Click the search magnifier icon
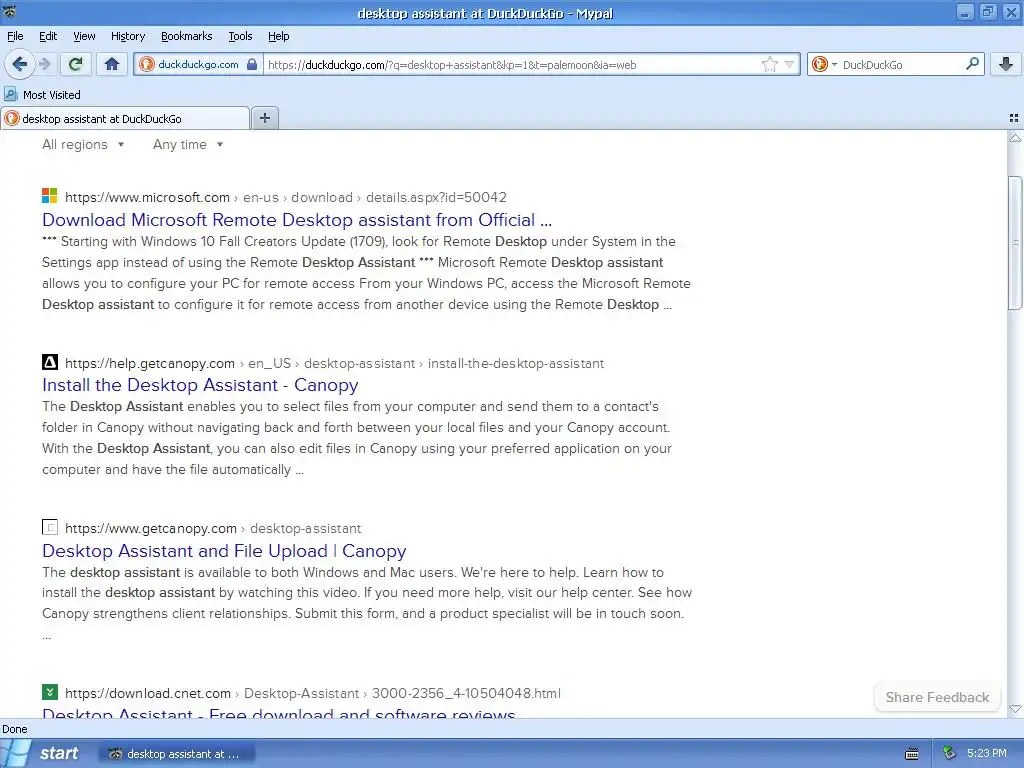The image size is (1024, 768). tap(972, 63)
